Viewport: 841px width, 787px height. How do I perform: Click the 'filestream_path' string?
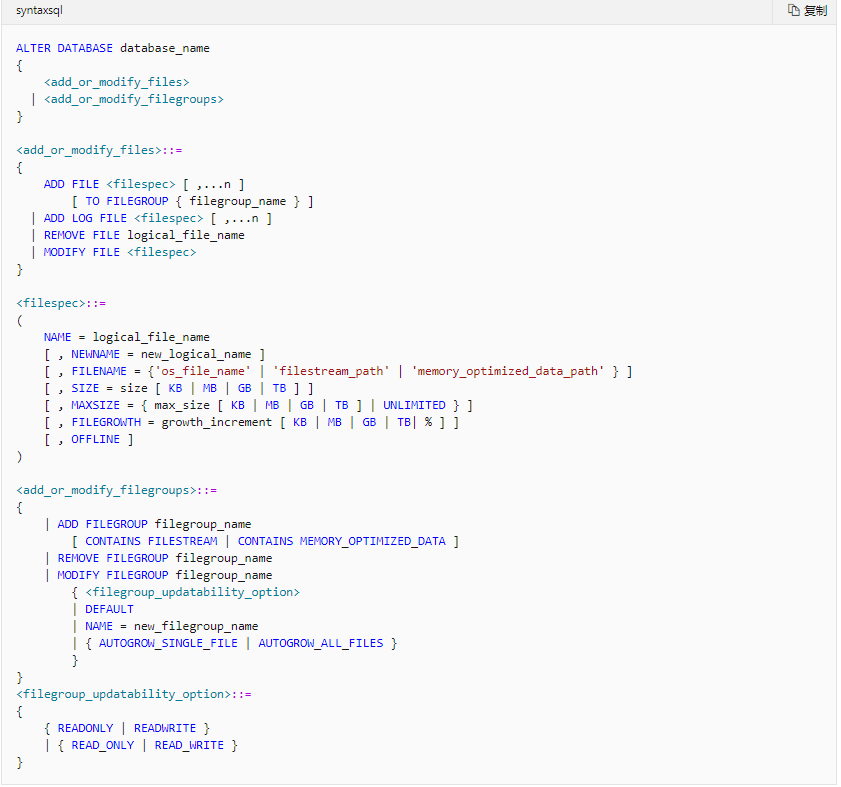pos(331,371)
